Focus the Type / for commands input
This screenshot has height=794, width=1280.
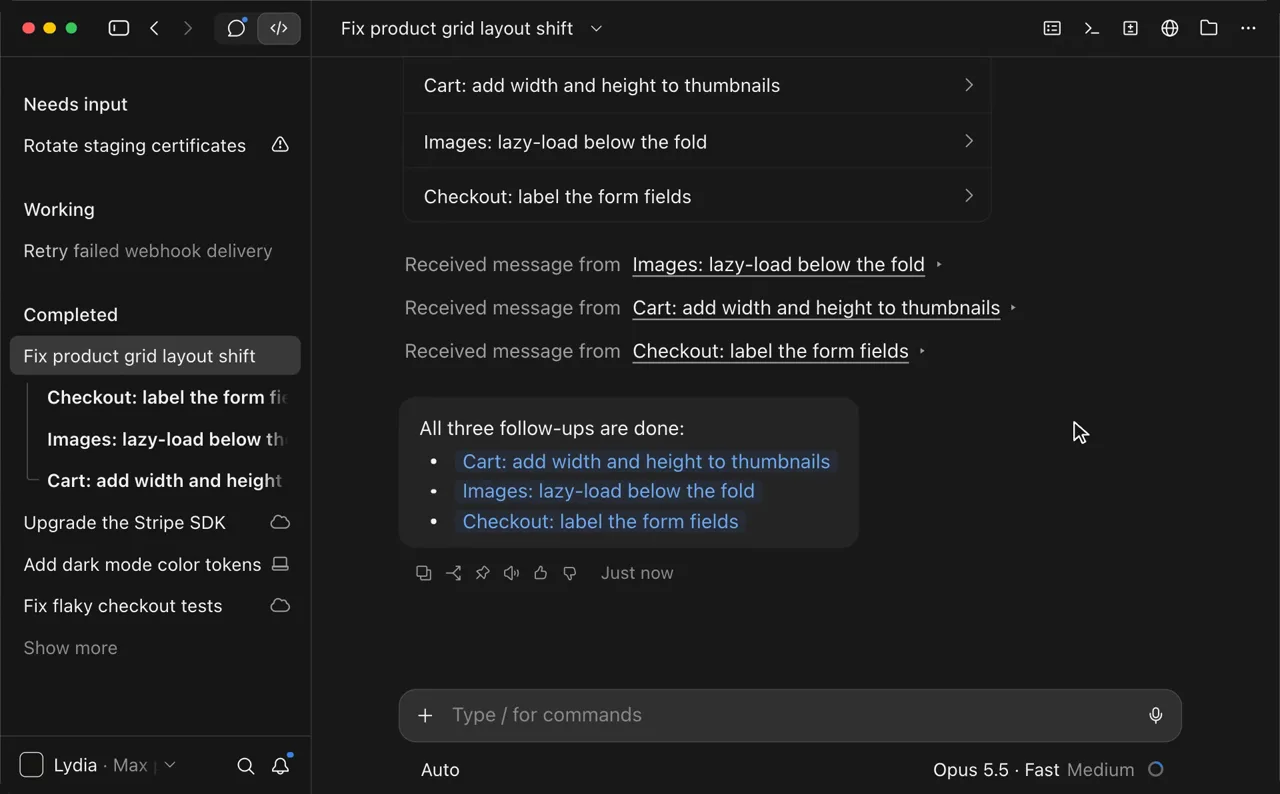[790, 715]
